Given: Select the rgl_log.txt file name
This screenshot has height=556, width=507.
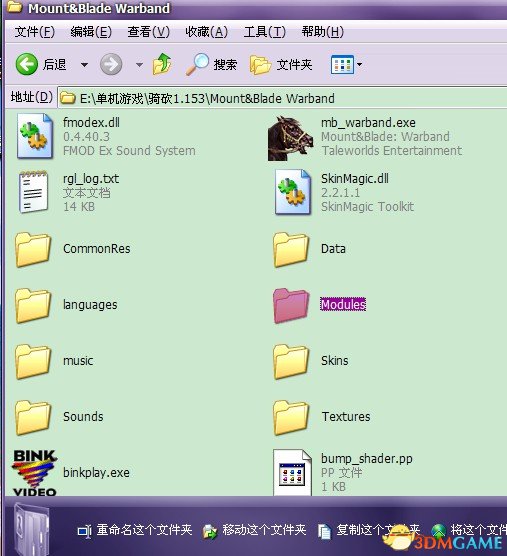Looking at the screenshot, I should pyautogui.click(x=91, y=178).
